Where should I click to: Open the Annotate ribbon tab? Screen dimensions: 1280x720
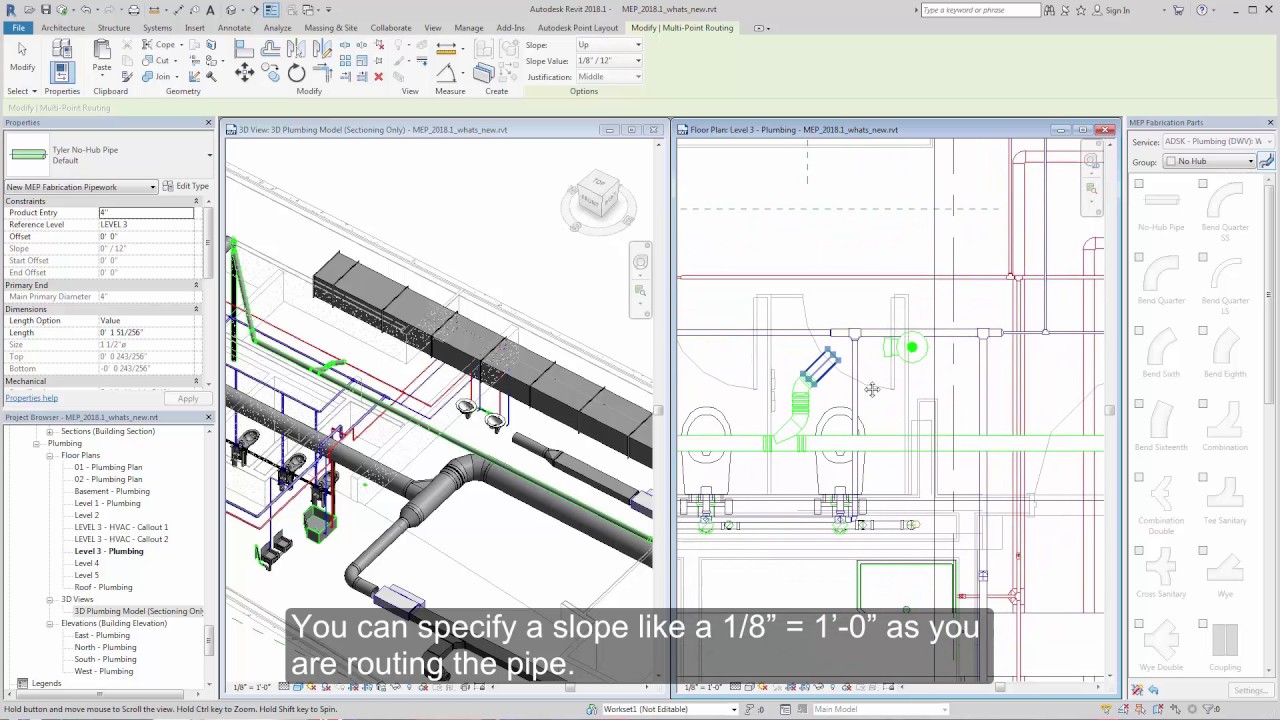pos(233,28)
